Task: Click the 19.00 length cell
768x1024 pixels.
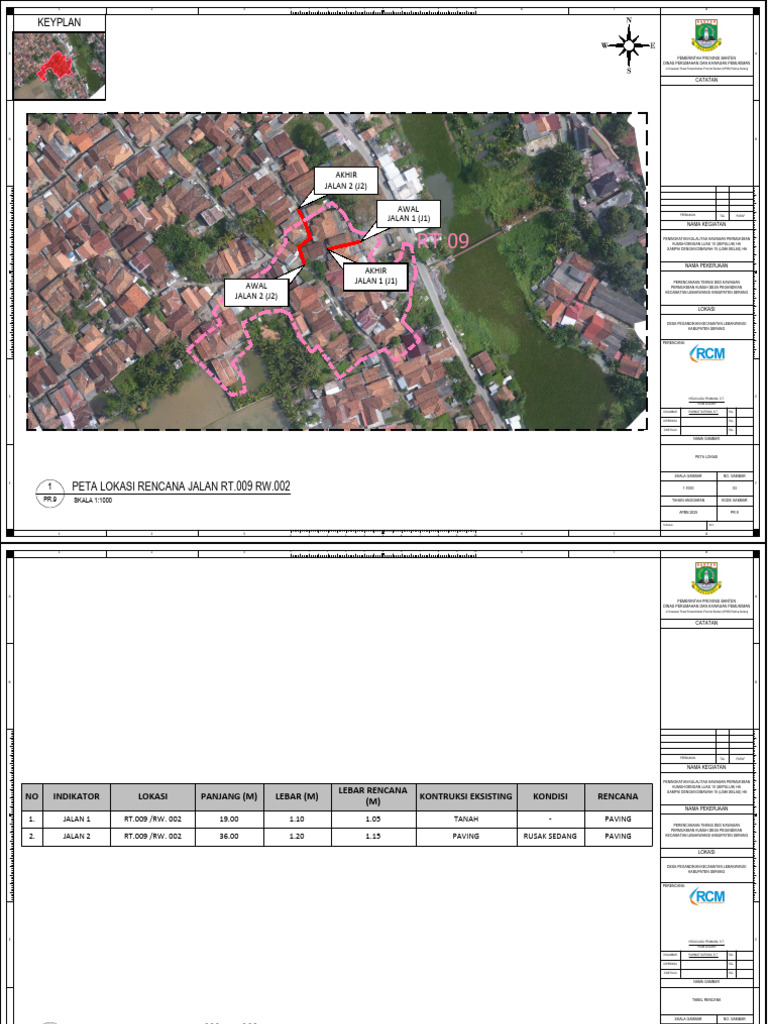Action: coord(229,819)
